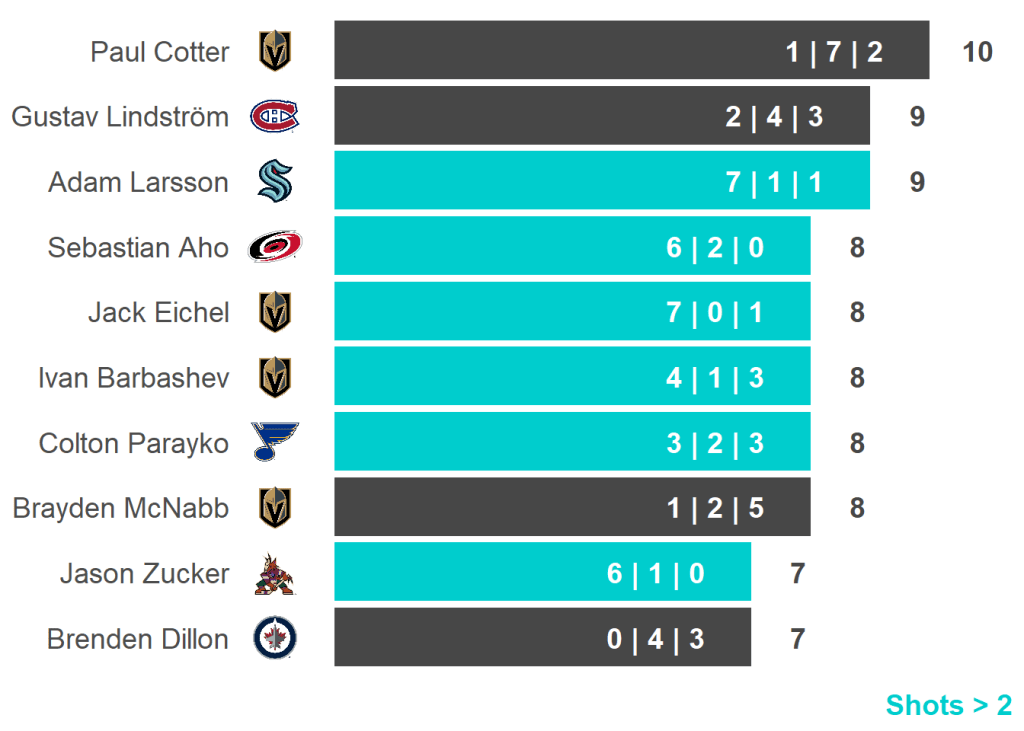The image size is (1024, 731).
Task: Click the Arizona Coyotes logo
Action: [274, 574]
